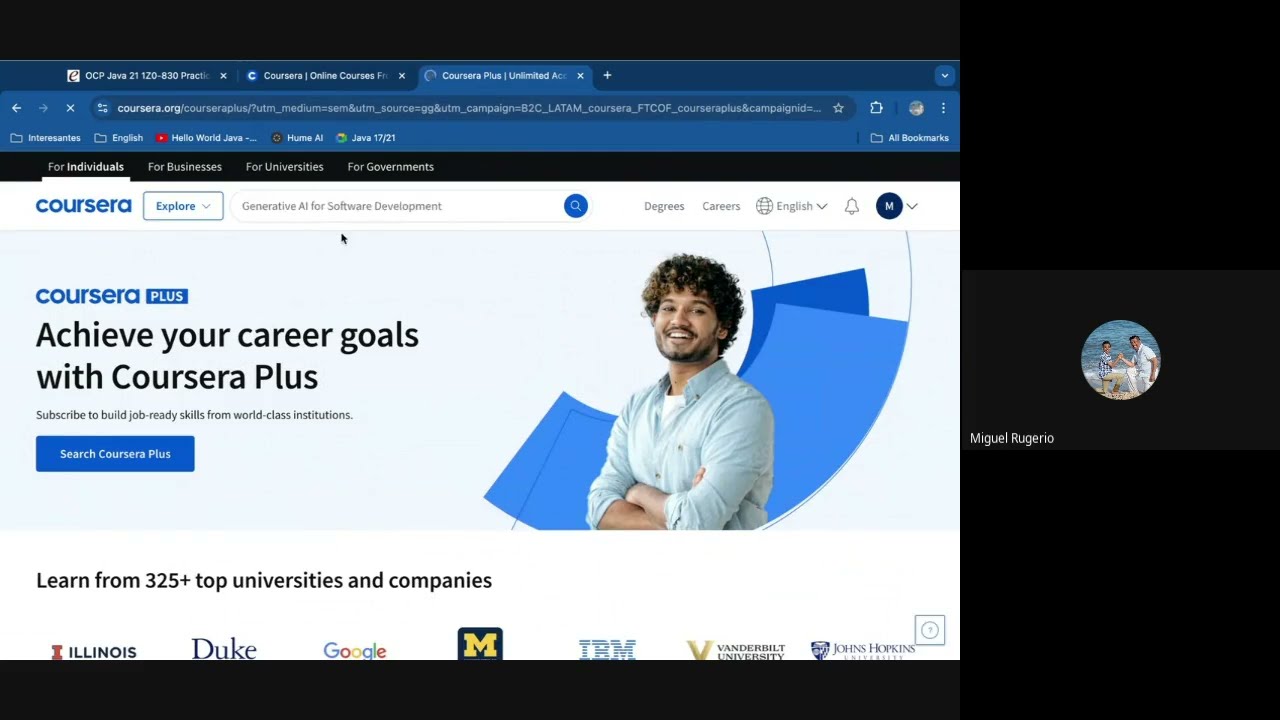
Task: Select For Governments
Action: click(x=391, y=167)
